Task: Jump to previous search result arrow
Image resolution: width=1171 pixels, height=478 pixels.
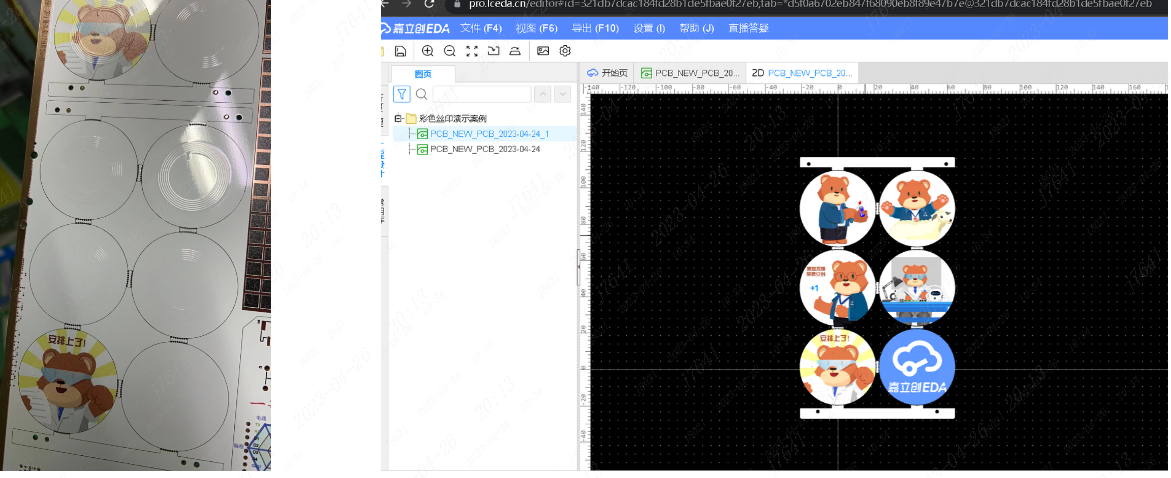Action: pos(543,94)
